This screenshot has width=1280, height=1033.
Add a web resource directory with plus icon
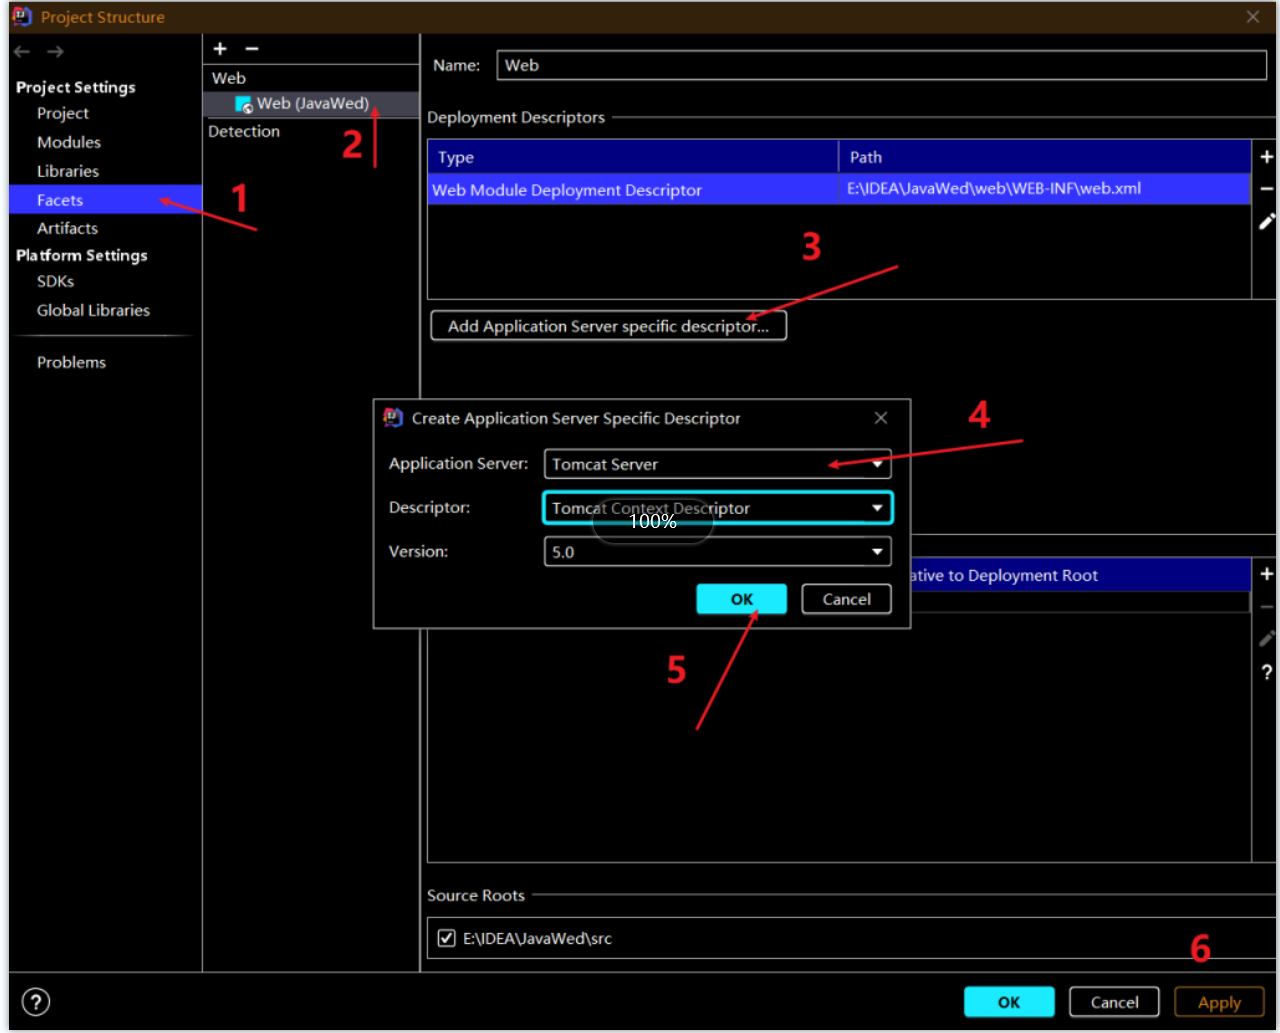[x=1266, y=574]
